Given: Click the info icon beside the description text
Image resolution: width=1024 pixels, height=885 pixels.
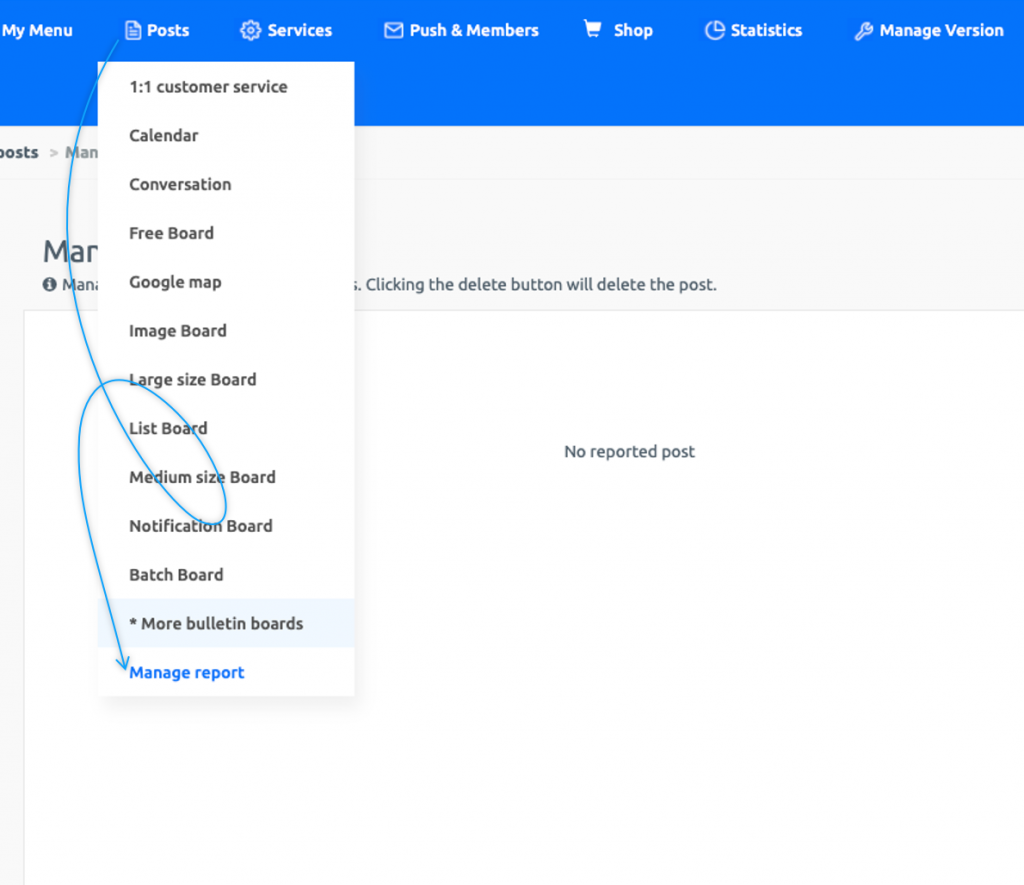Looking at the screenshot, I should pos(50,284).
